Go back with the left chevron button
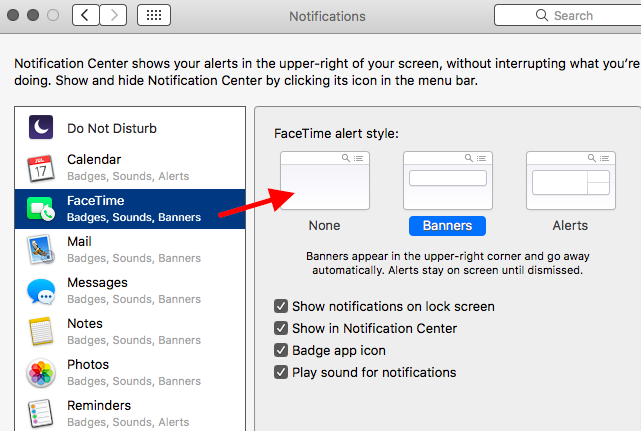Viewport: 641px width, 431px height. coord(85,16)
